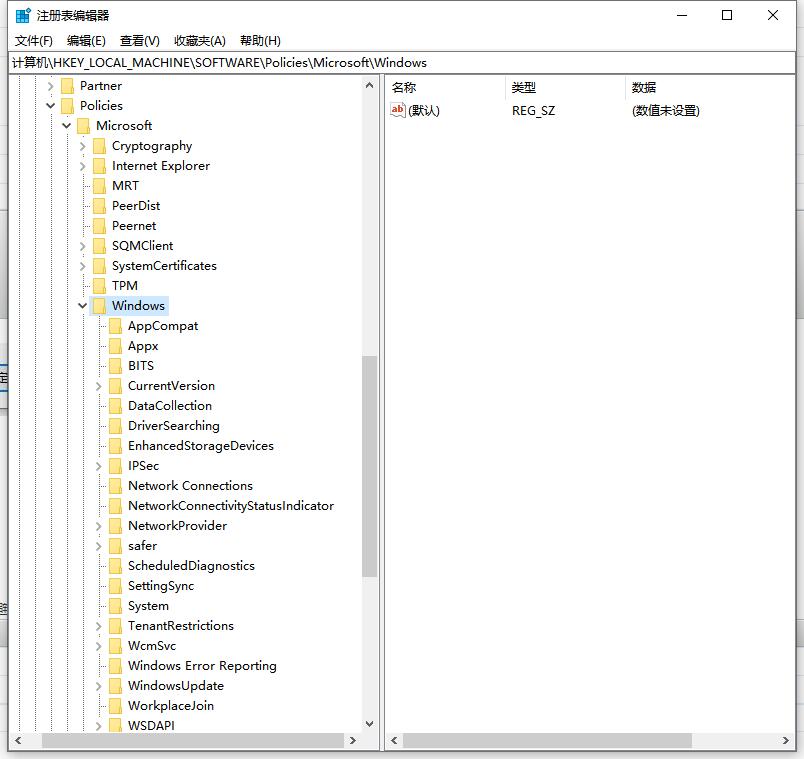The image size is (804, 759).
Task: Click the Internet Explorer folder icon
Action: pos(99,166)
